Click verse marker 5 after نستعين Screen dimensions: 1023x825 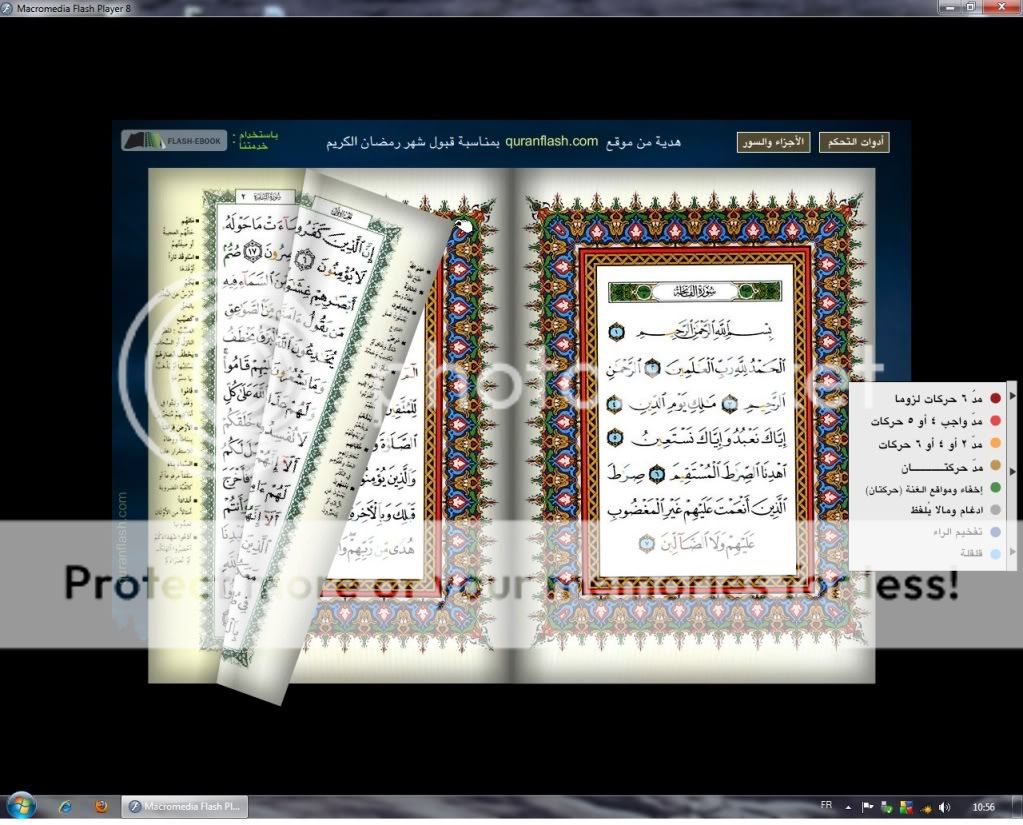click(x=615, y=437)
